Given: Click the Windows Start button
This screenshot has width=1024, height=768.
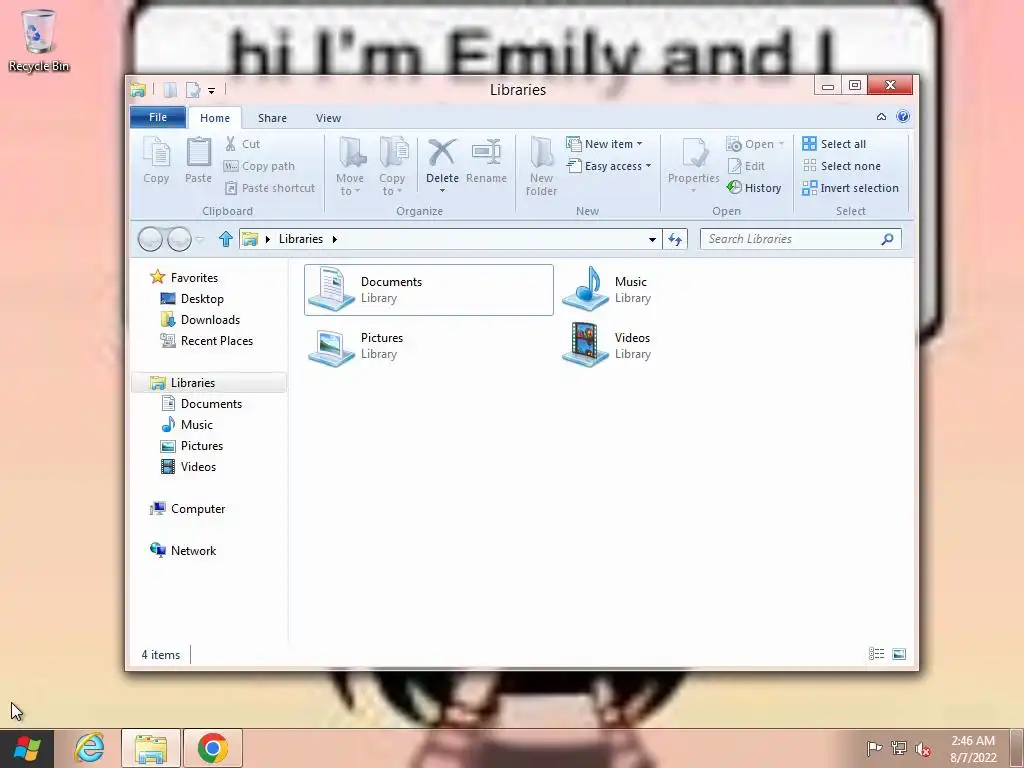Looking at the screenshot, I should [27, 748].
